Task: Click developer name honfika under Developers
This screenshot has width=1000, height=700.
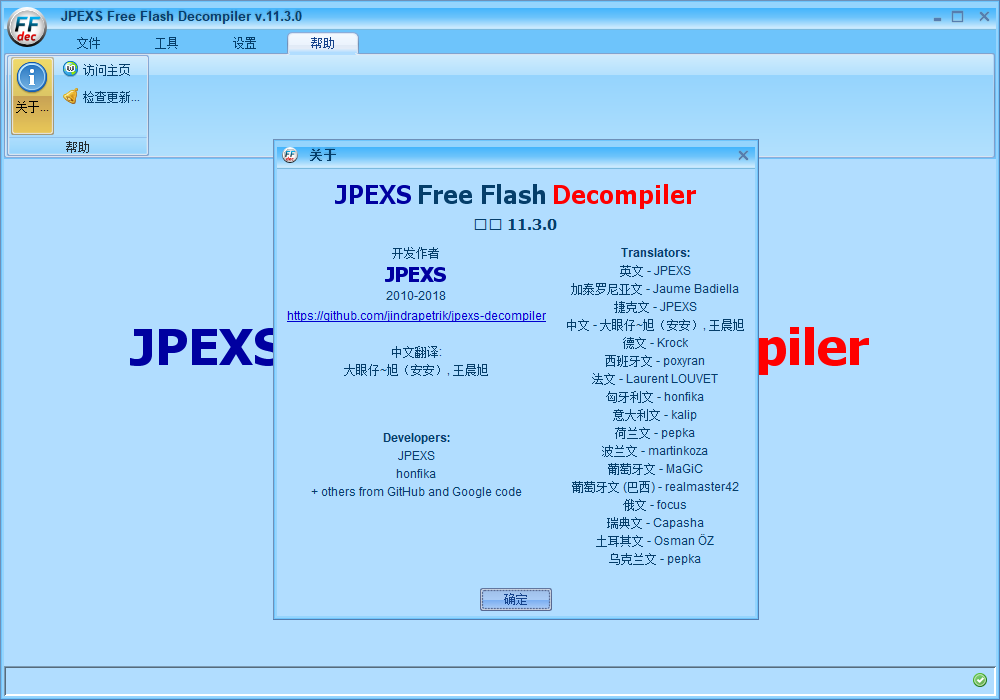Action: click(416, 474)
